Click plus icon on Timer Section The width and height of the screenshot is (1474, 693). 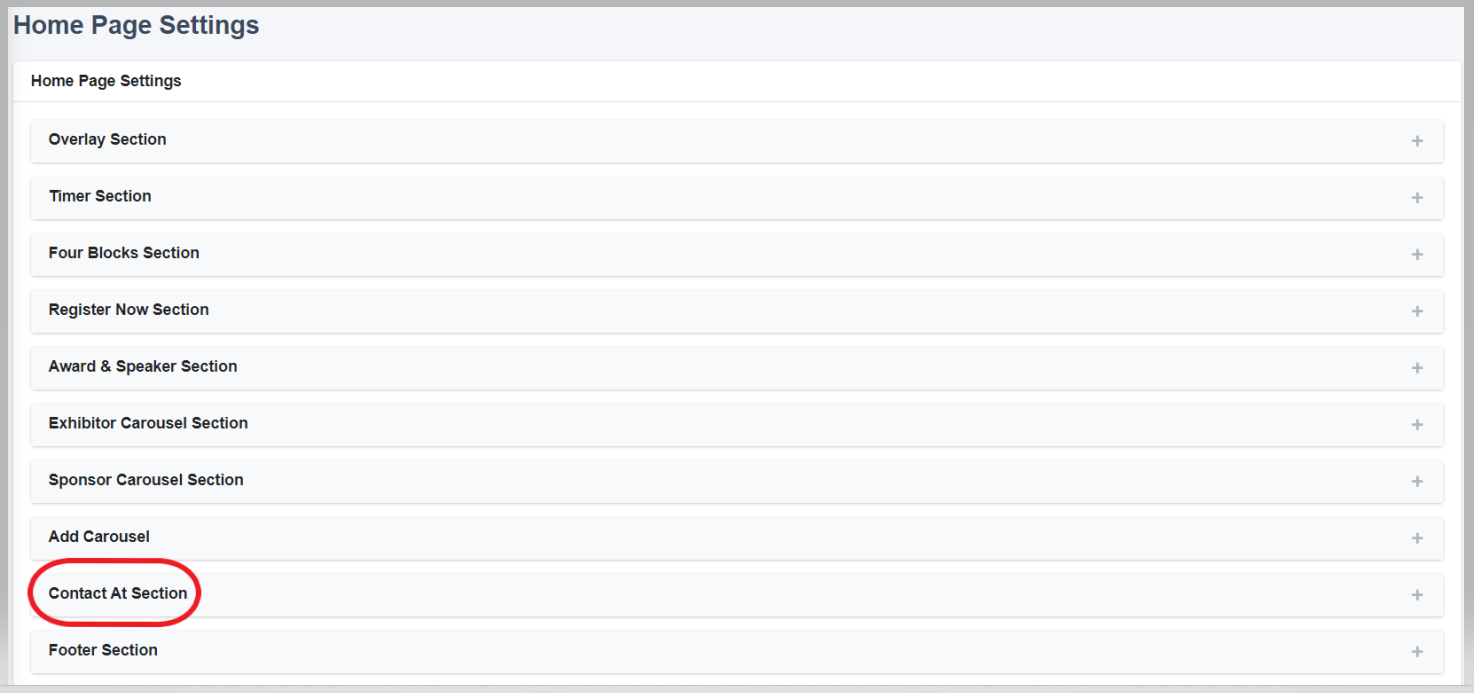(1417, 198)
